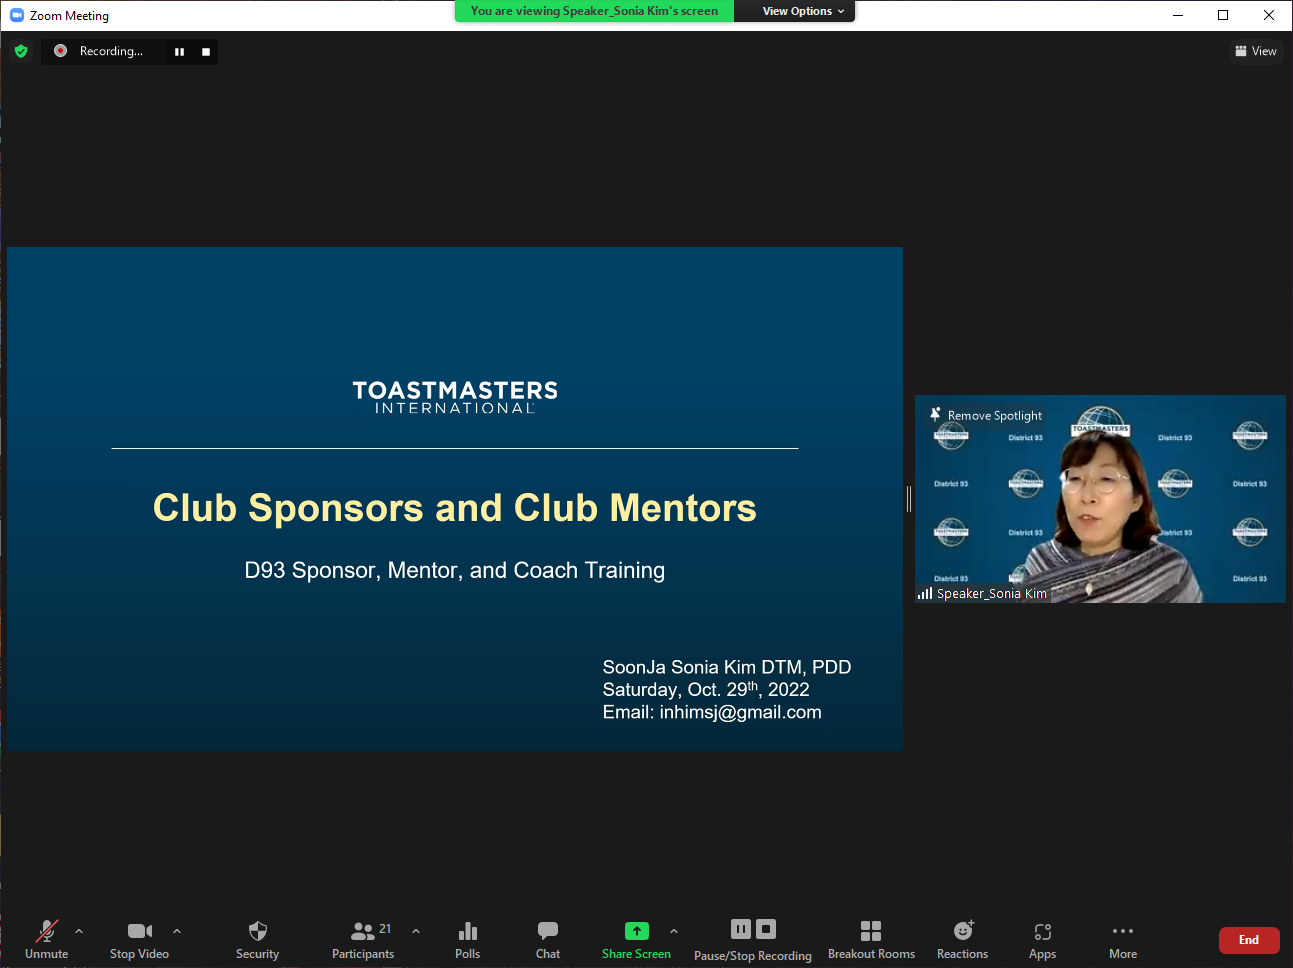Screen dimensions: 1293x968
Task: Maximize the Zoom Meeting window
Action: 1223,15
